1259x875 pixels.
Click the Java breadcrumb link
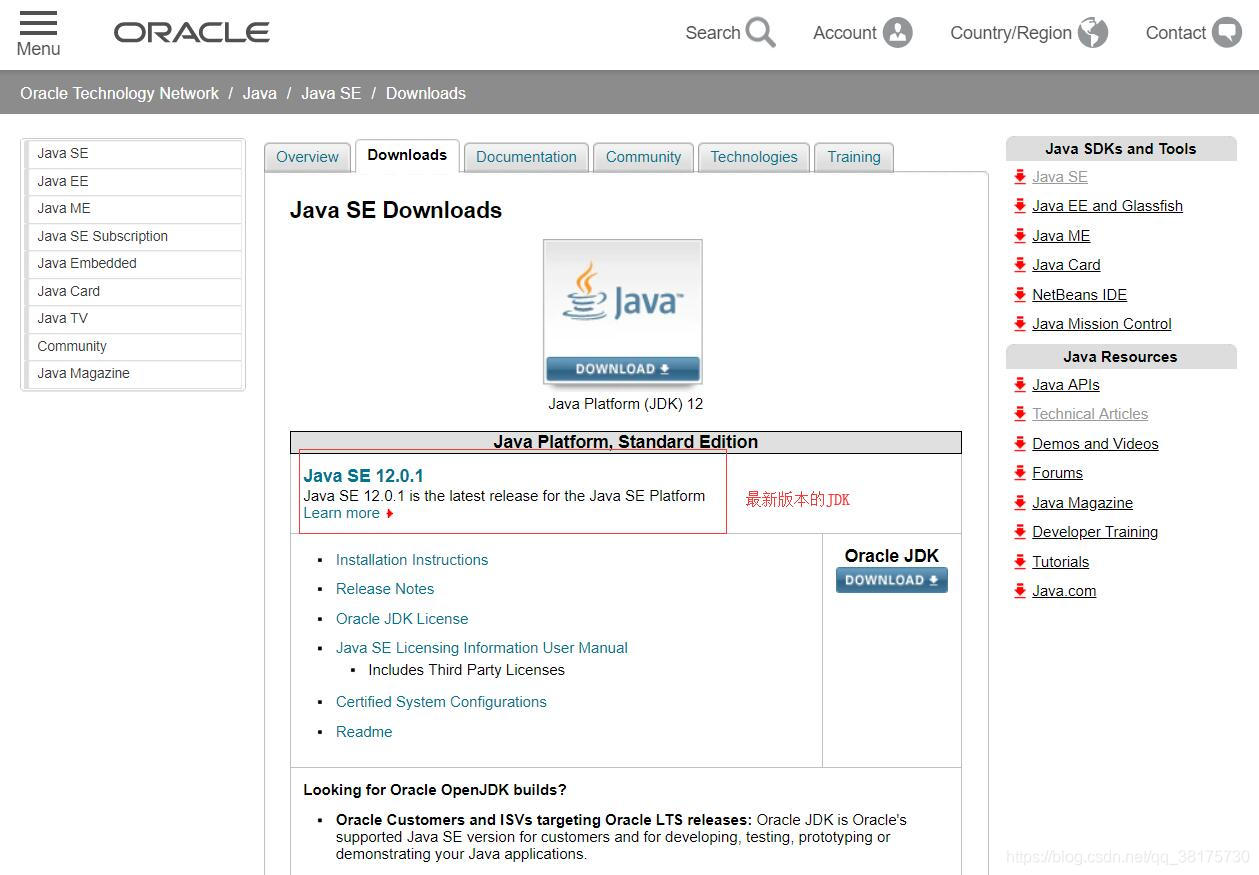[259, 93]
